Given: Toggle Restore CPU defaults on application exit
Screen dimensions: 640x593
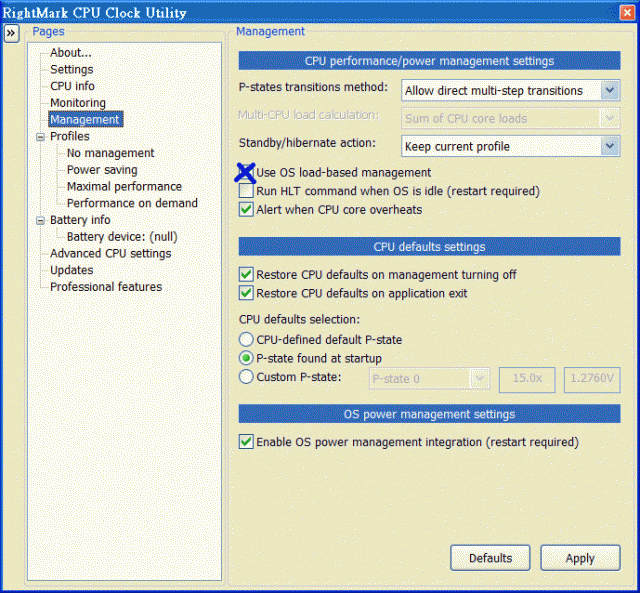Looking at the screenshot, I should [x=246, y=293].
